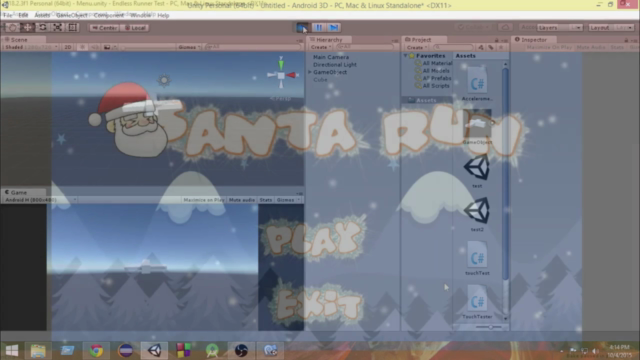640x360 pixels.
Task: Click the scene orientation gizmo
Action: tap(281, 75)
